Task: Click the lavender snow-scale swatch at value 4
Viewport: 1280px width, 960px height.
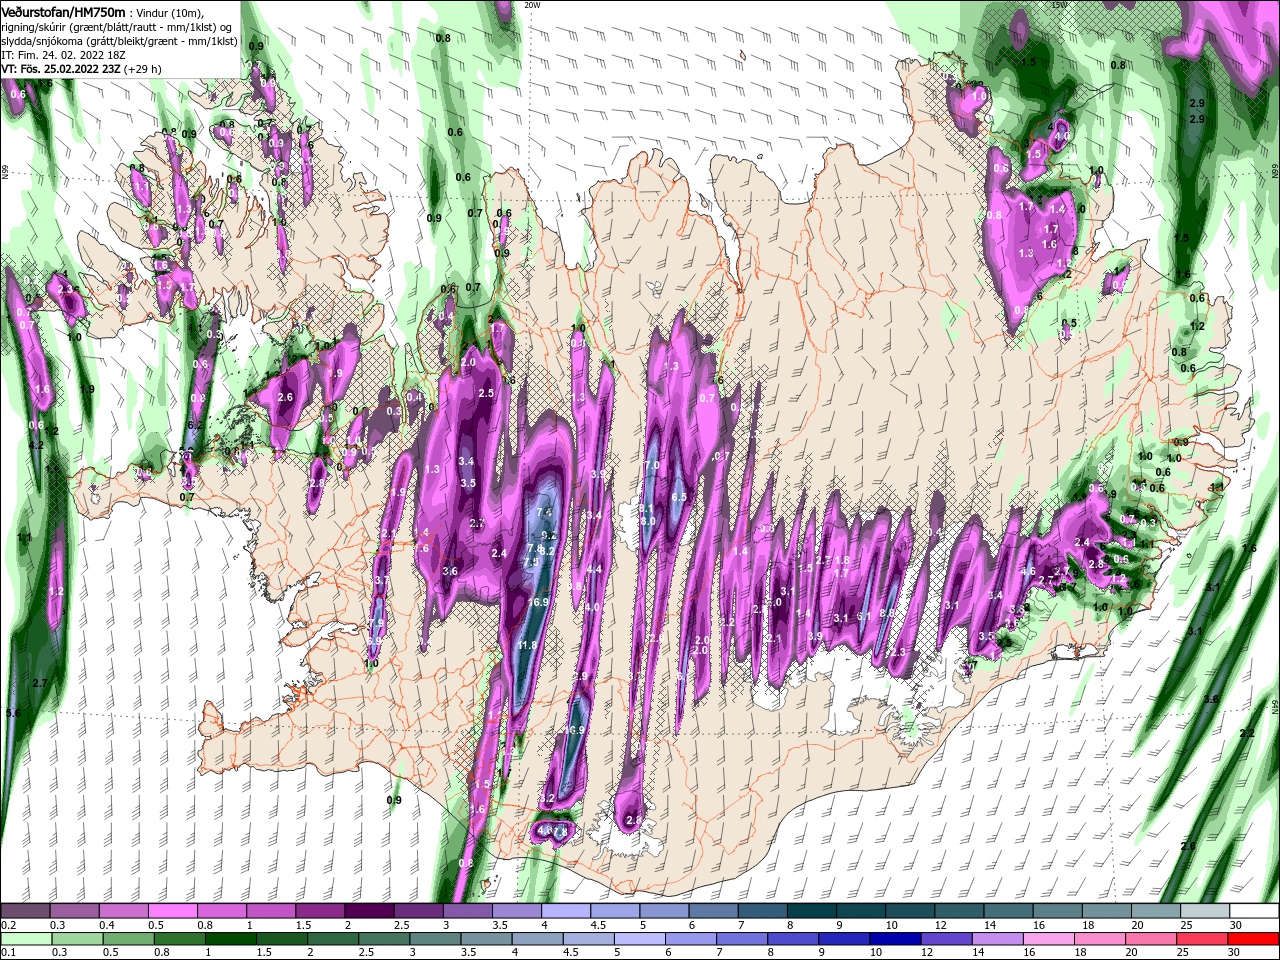Action: tap(565, 911)
